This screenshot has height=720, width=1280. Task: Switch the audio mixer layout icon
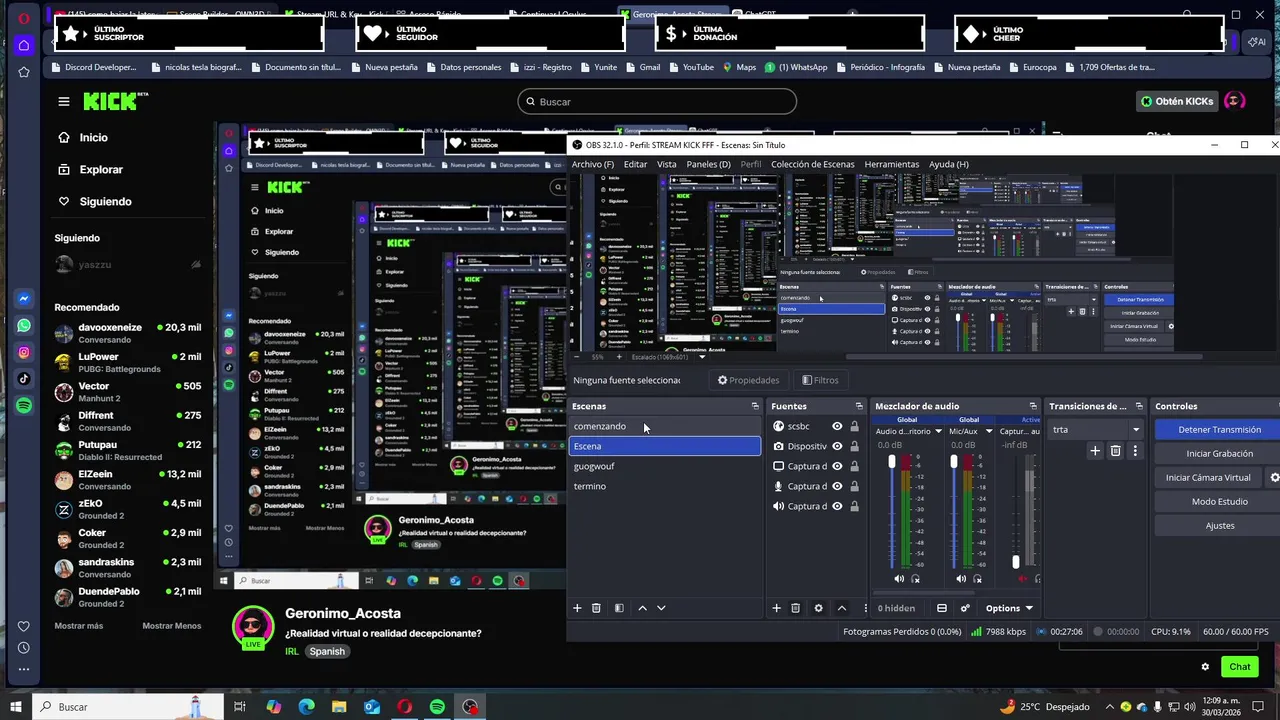pos(942,608)
